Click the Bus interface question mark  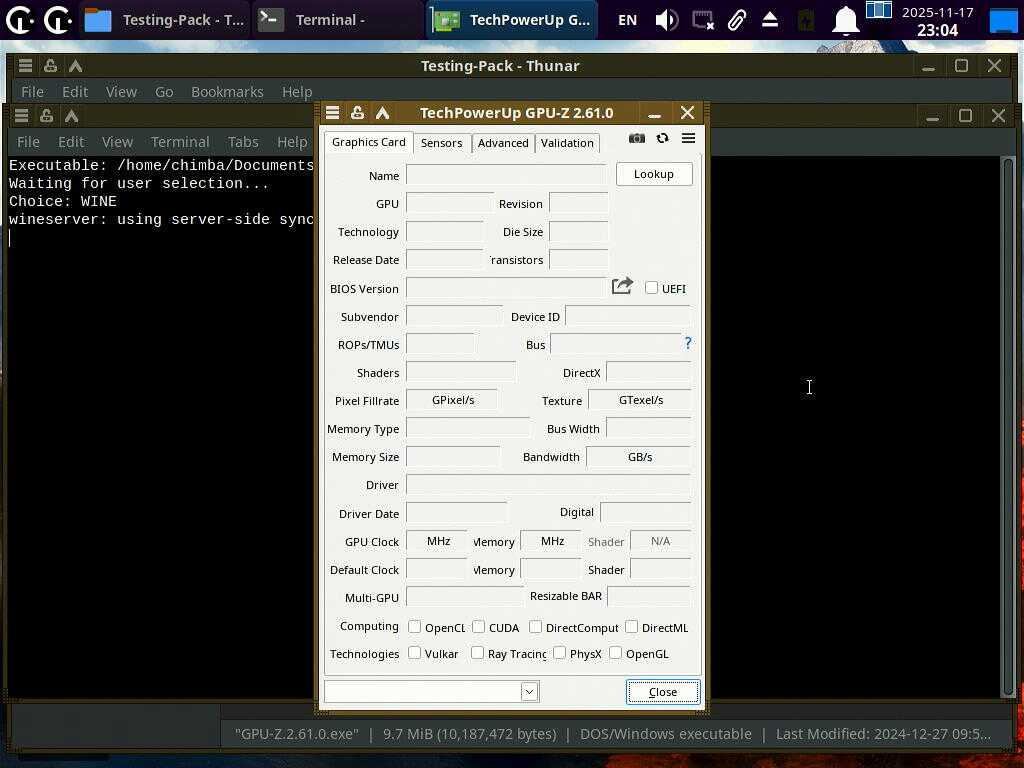point(688,343)
